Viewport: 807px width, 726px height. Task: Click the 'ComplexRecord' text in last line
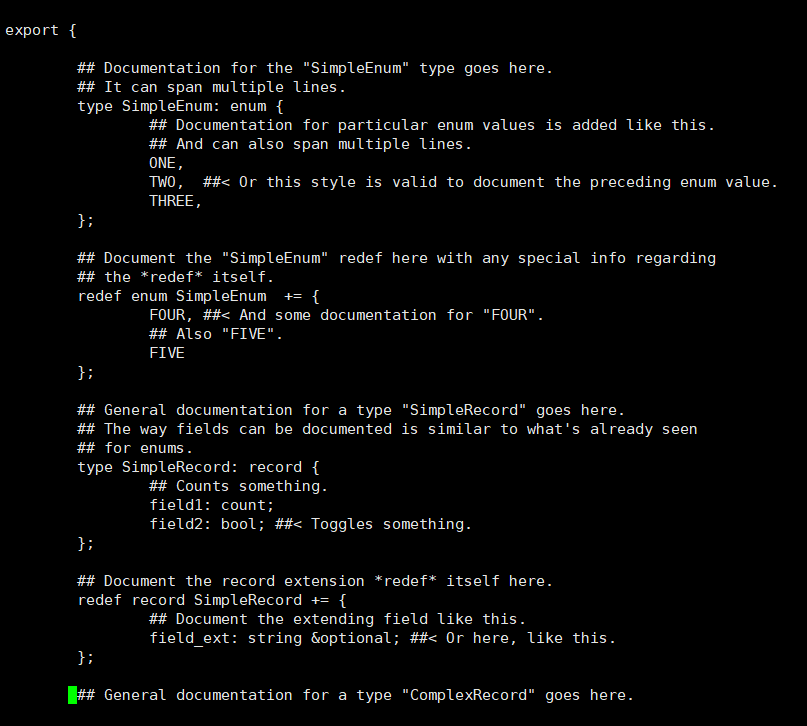pos(468,695)
